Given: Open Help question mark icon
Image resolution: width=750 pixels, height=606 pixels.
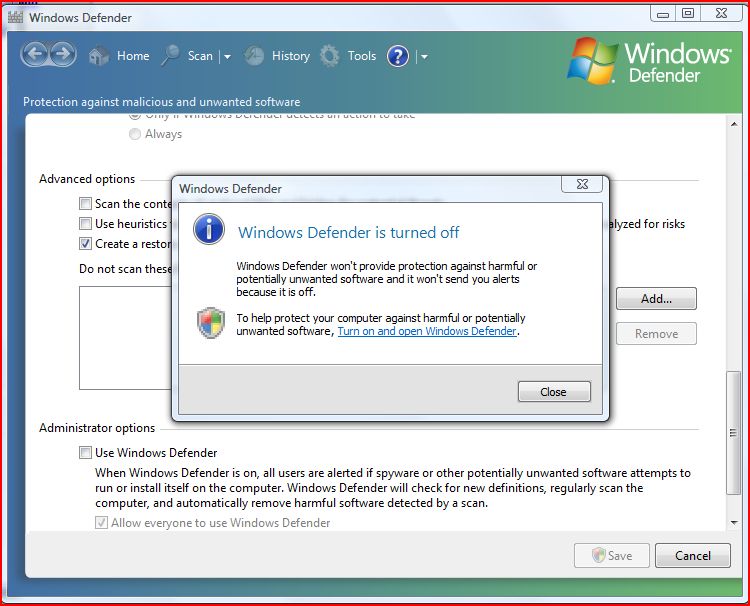Looking at the screenshot, I should (398, 56).
